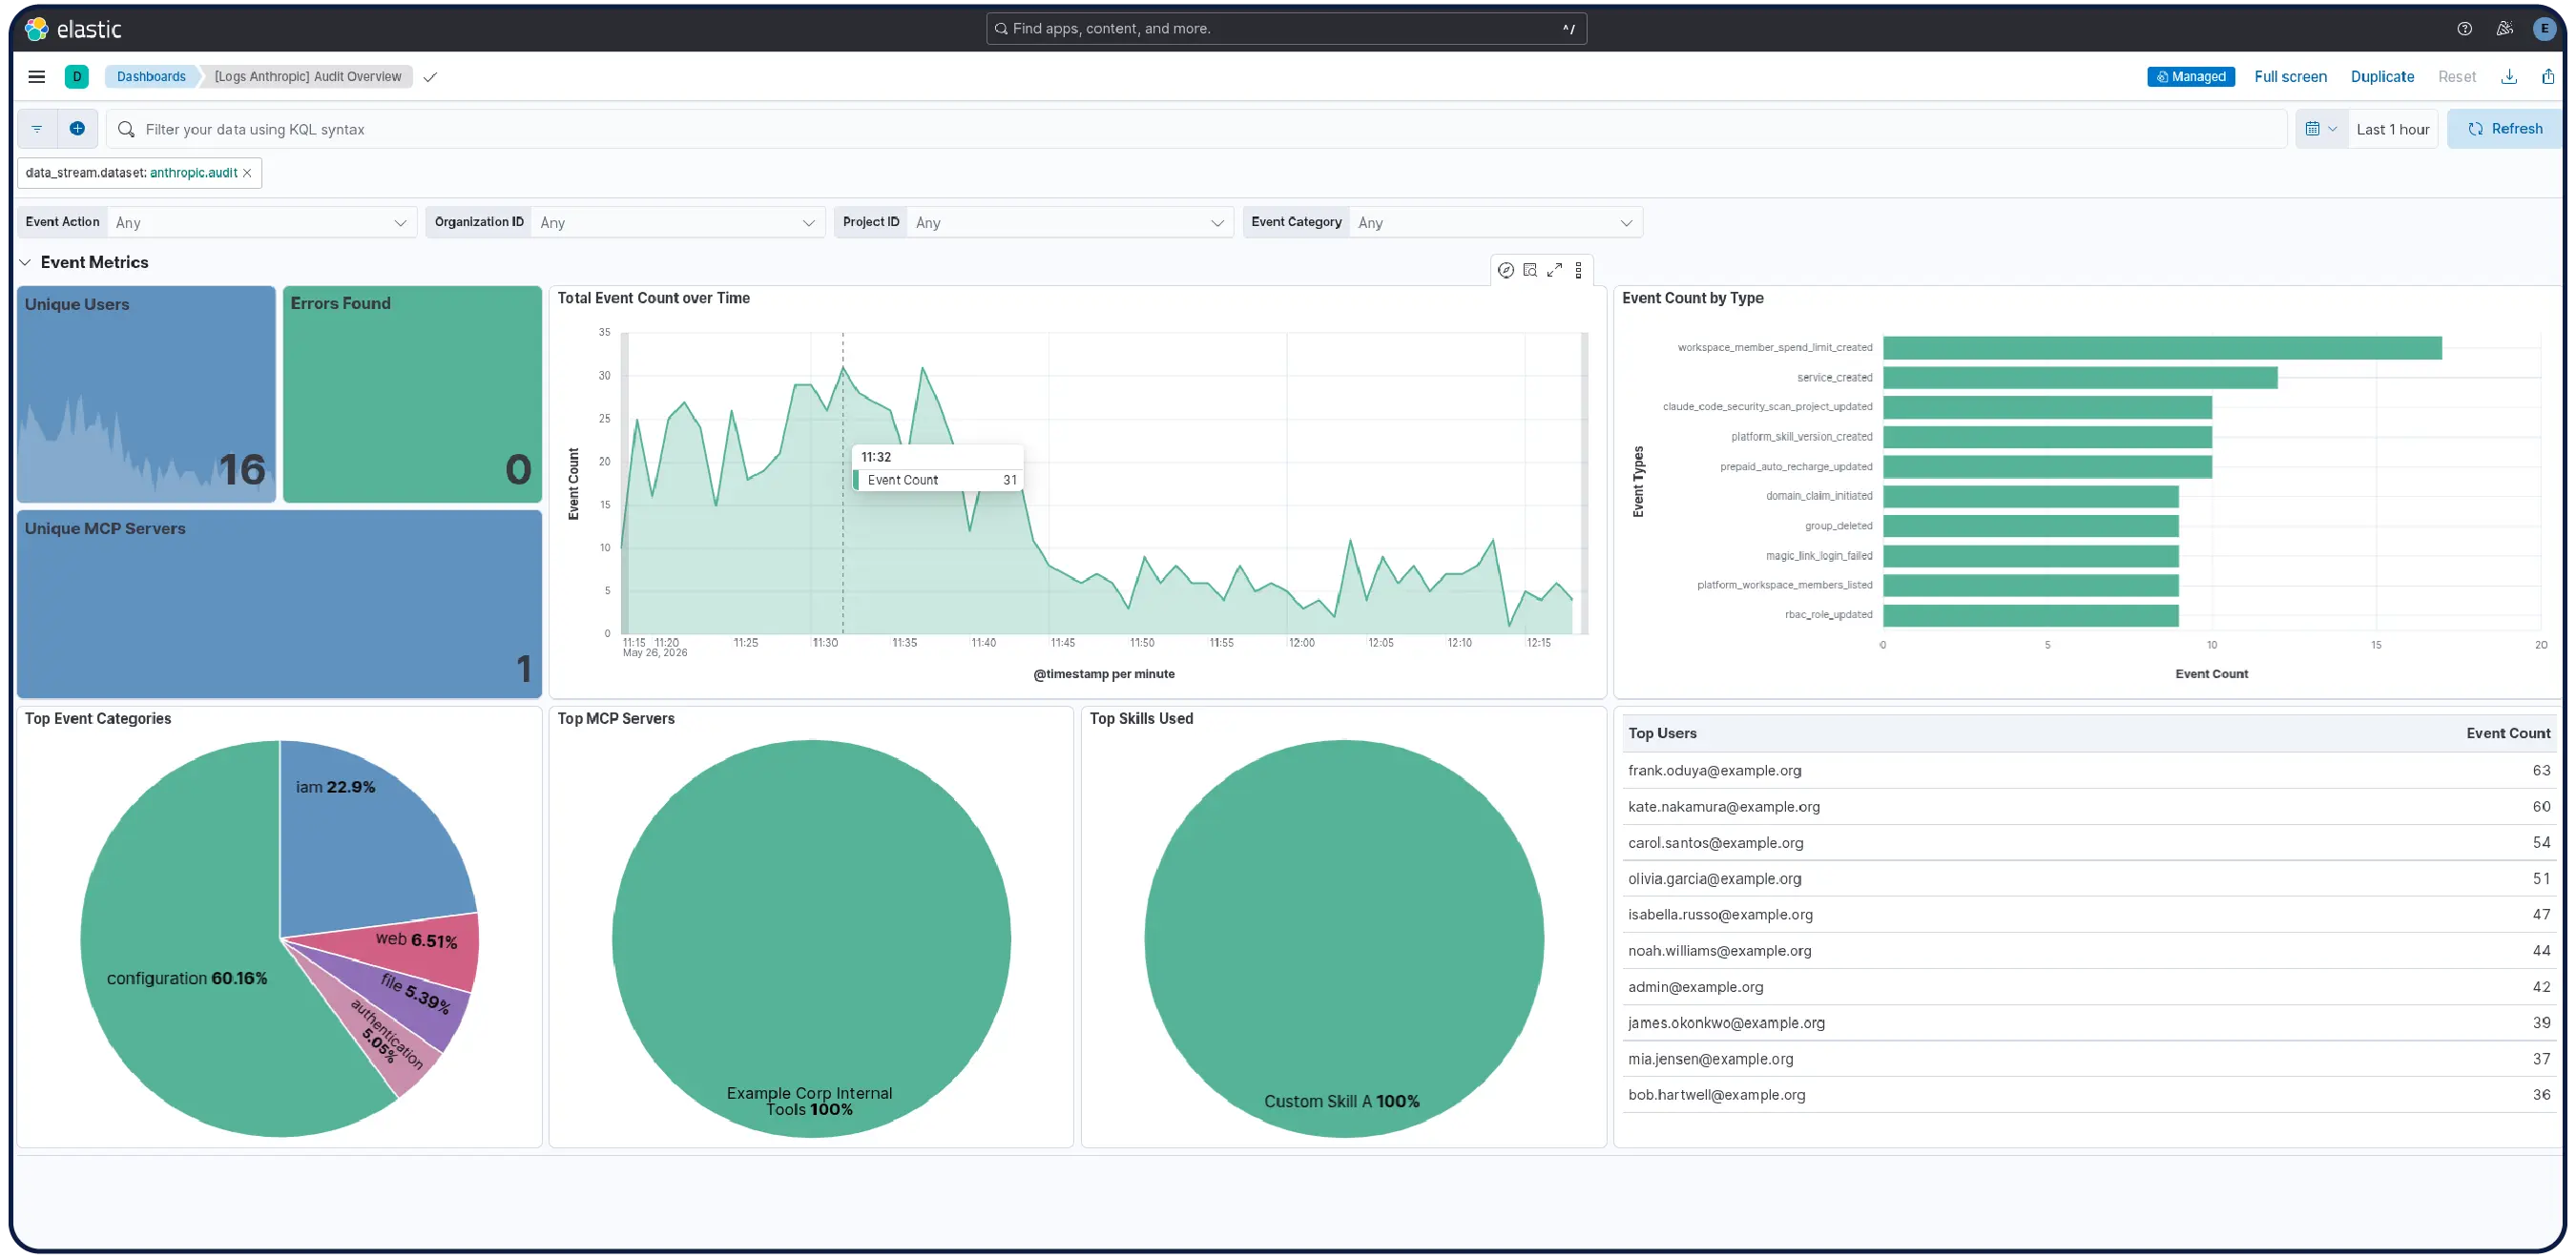The image size is (2576, 1258).
Task: Click the export download icon
Action: 2509,77
